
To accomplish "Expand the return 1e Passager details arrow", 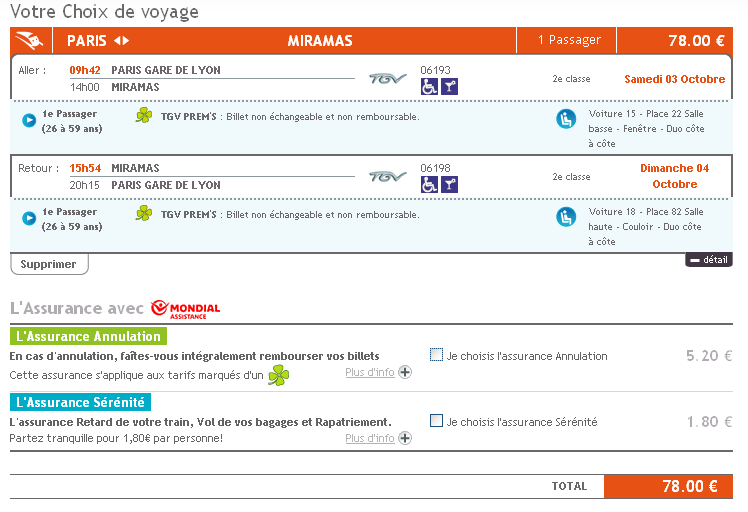I will tap(29, 218).
